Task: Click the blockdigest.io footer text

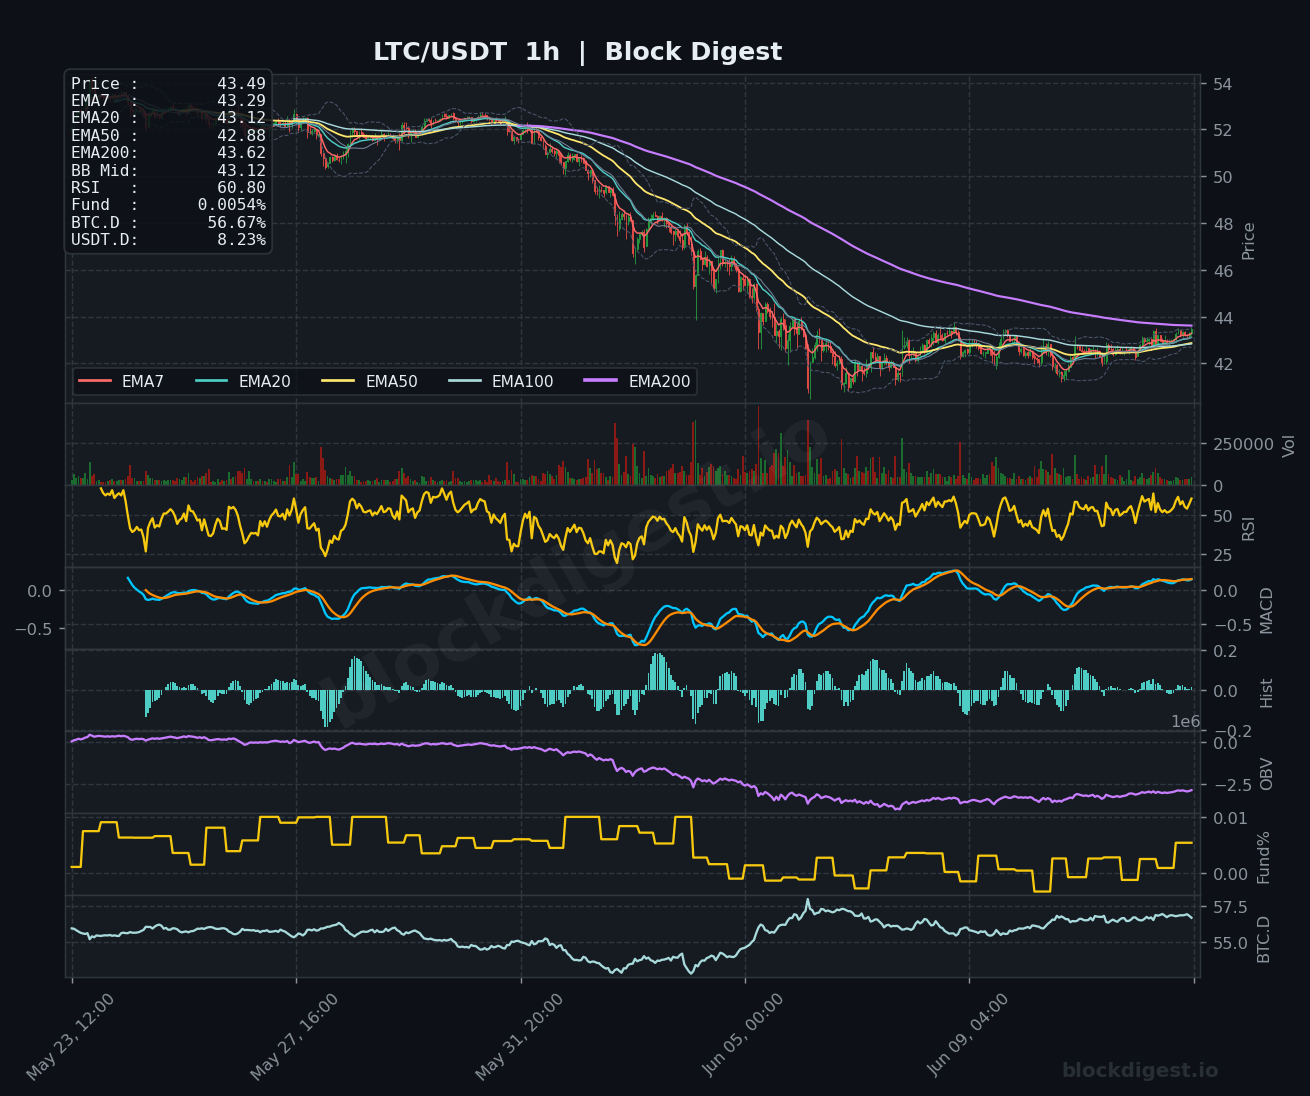Action: pyautogui.click(x=1140, y=1071)
